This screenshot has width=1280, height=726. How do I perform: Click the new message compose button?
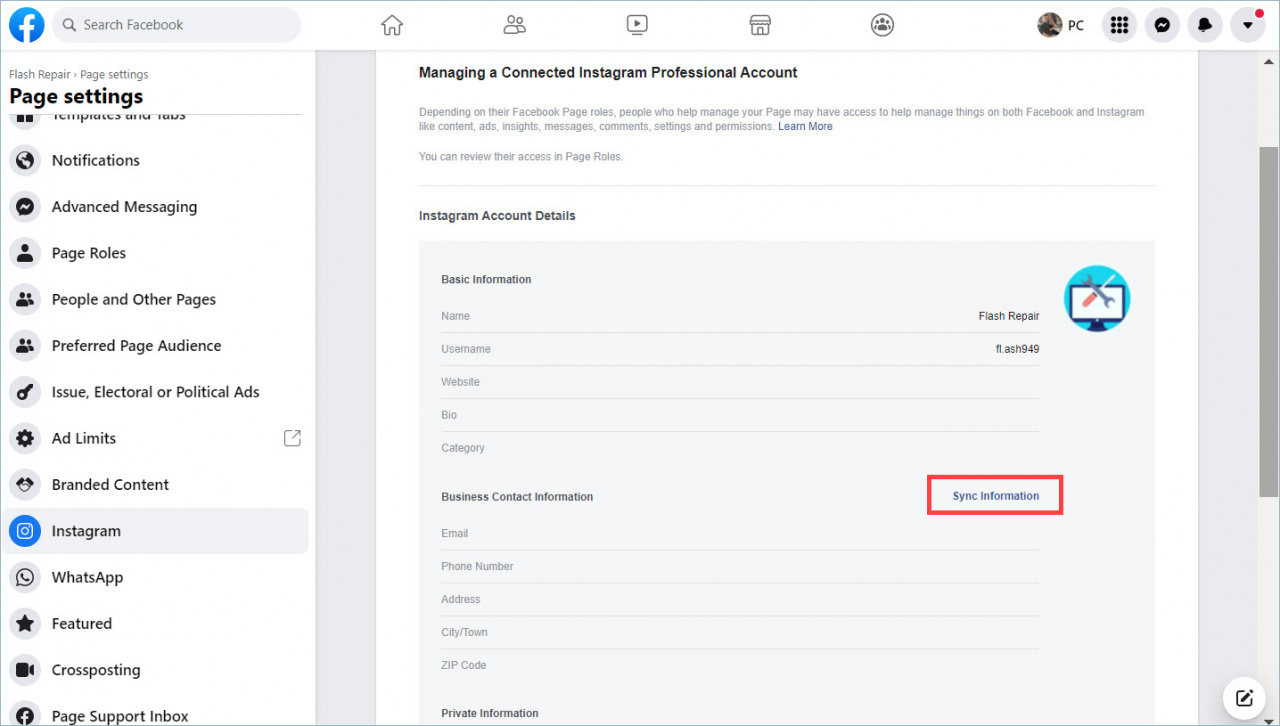[x=1244, y=698]
